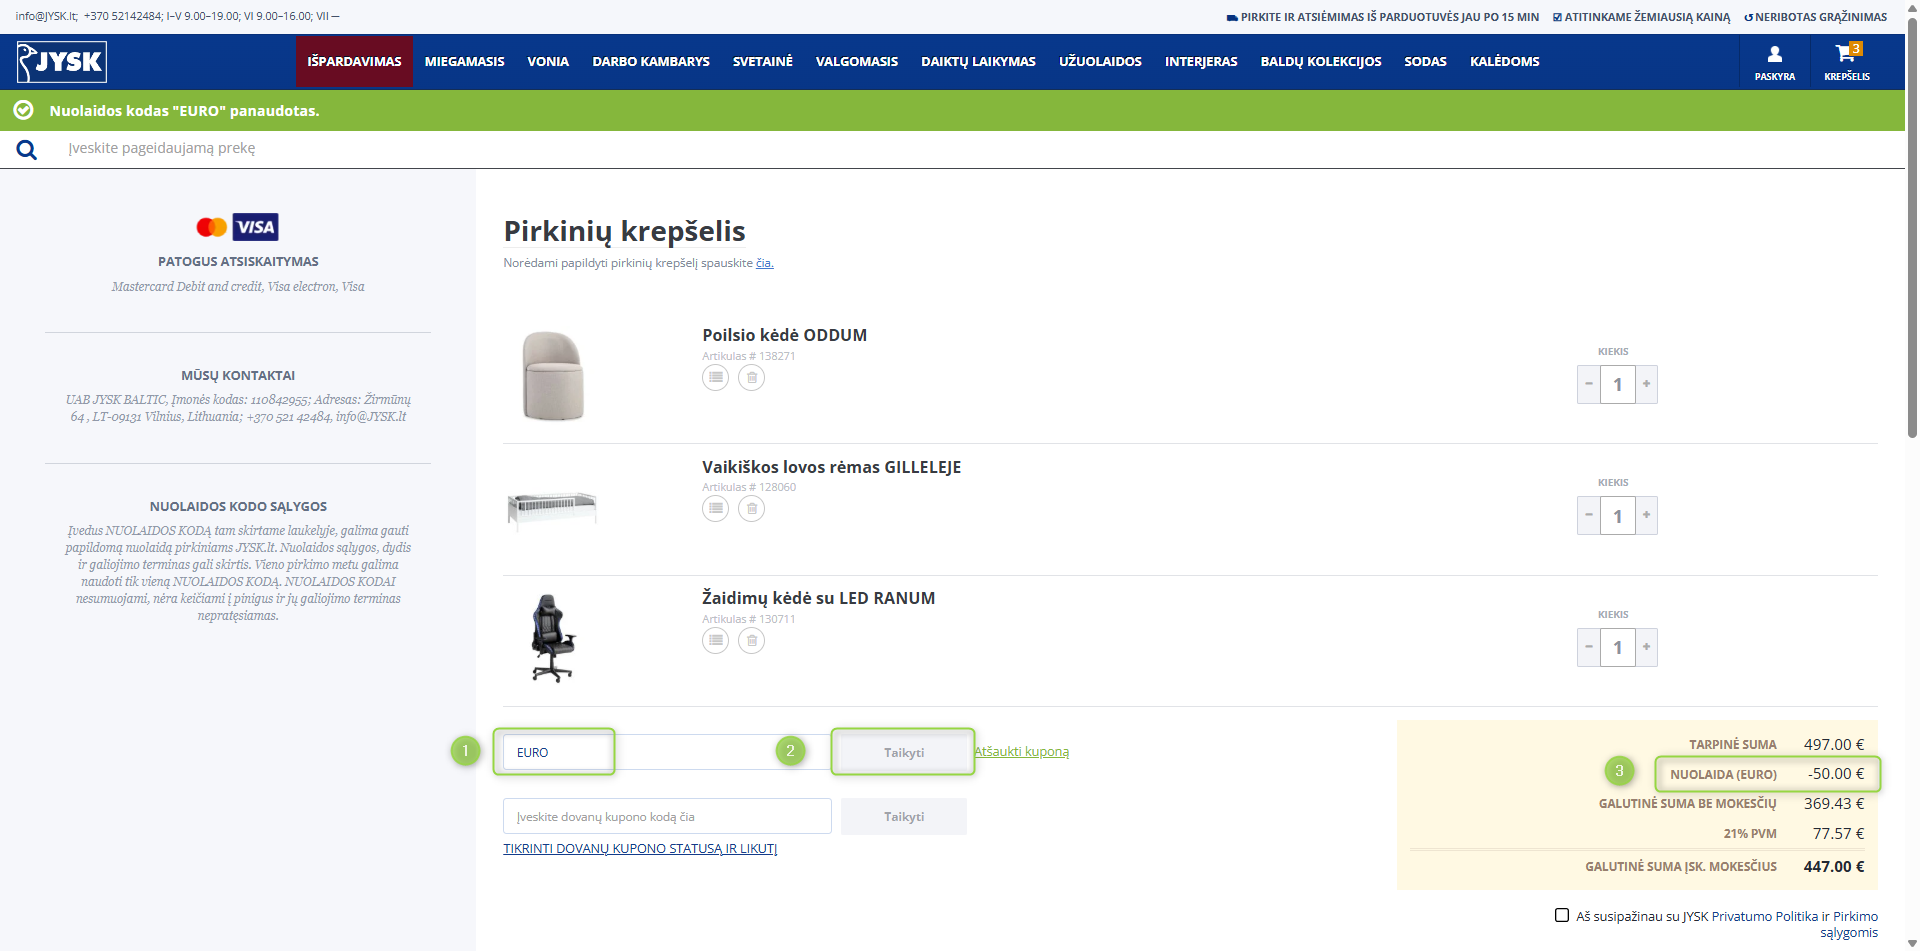
Task: Click the list icon under Vaikiškos lovos rėmas GILLELEJE
Action: pyautogui.click(x=715, y=509)
